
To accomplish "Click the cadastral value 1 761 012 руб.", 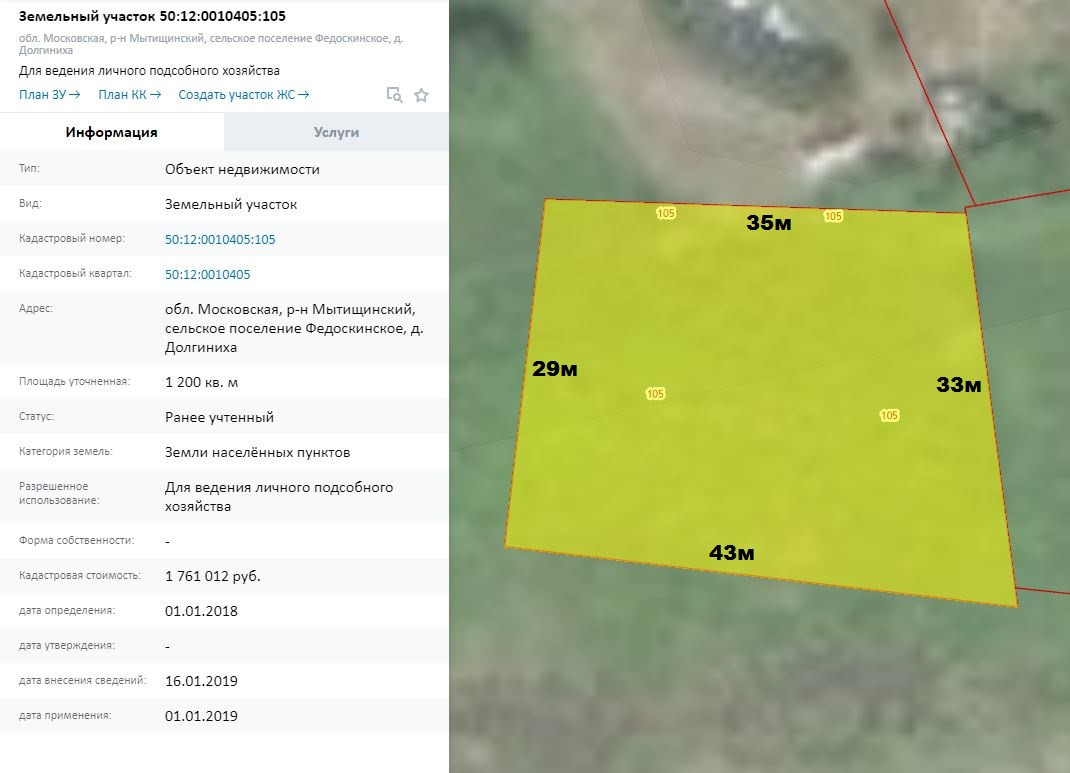I will tap(212, 576).
